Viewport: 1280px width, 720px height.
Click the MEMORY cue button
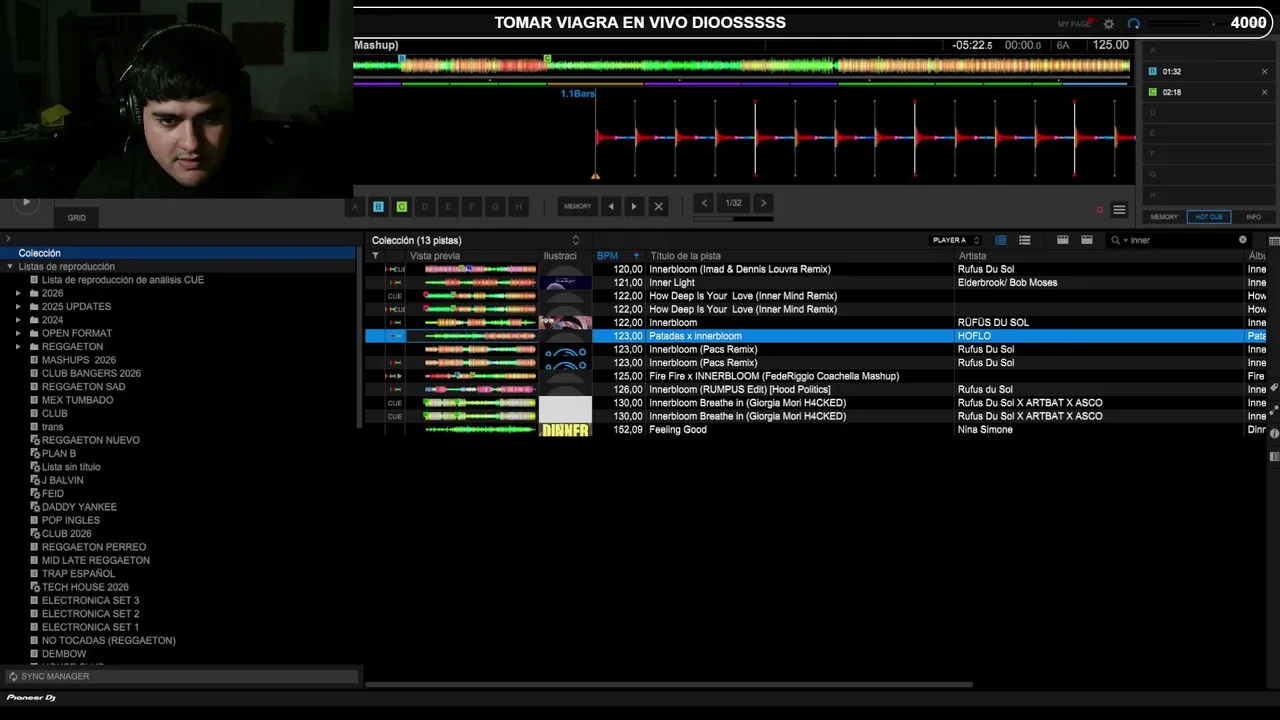577,207
